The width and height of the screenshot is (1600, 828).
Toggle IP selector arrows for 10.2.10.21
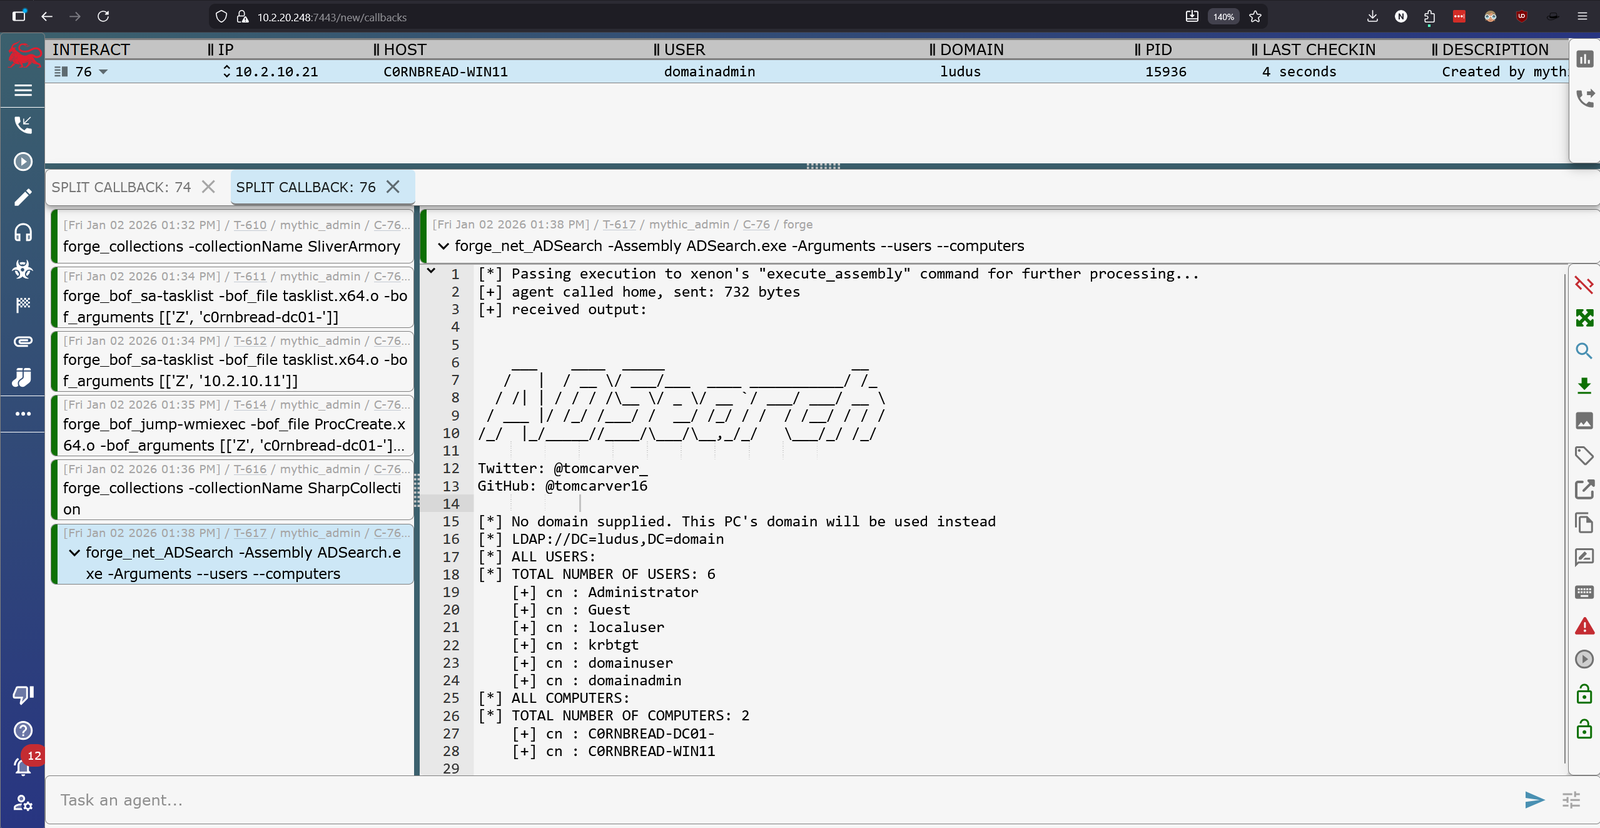pos(227,72)
